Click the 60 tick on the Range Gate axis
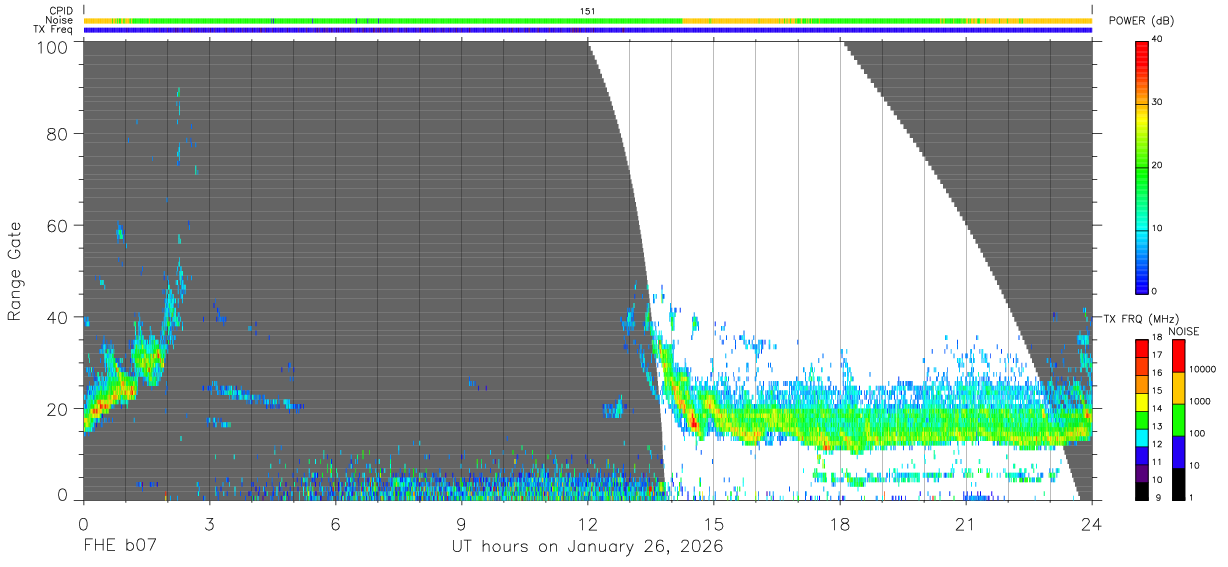Viewport: 1228px width, 567px height. coord(58,226)
